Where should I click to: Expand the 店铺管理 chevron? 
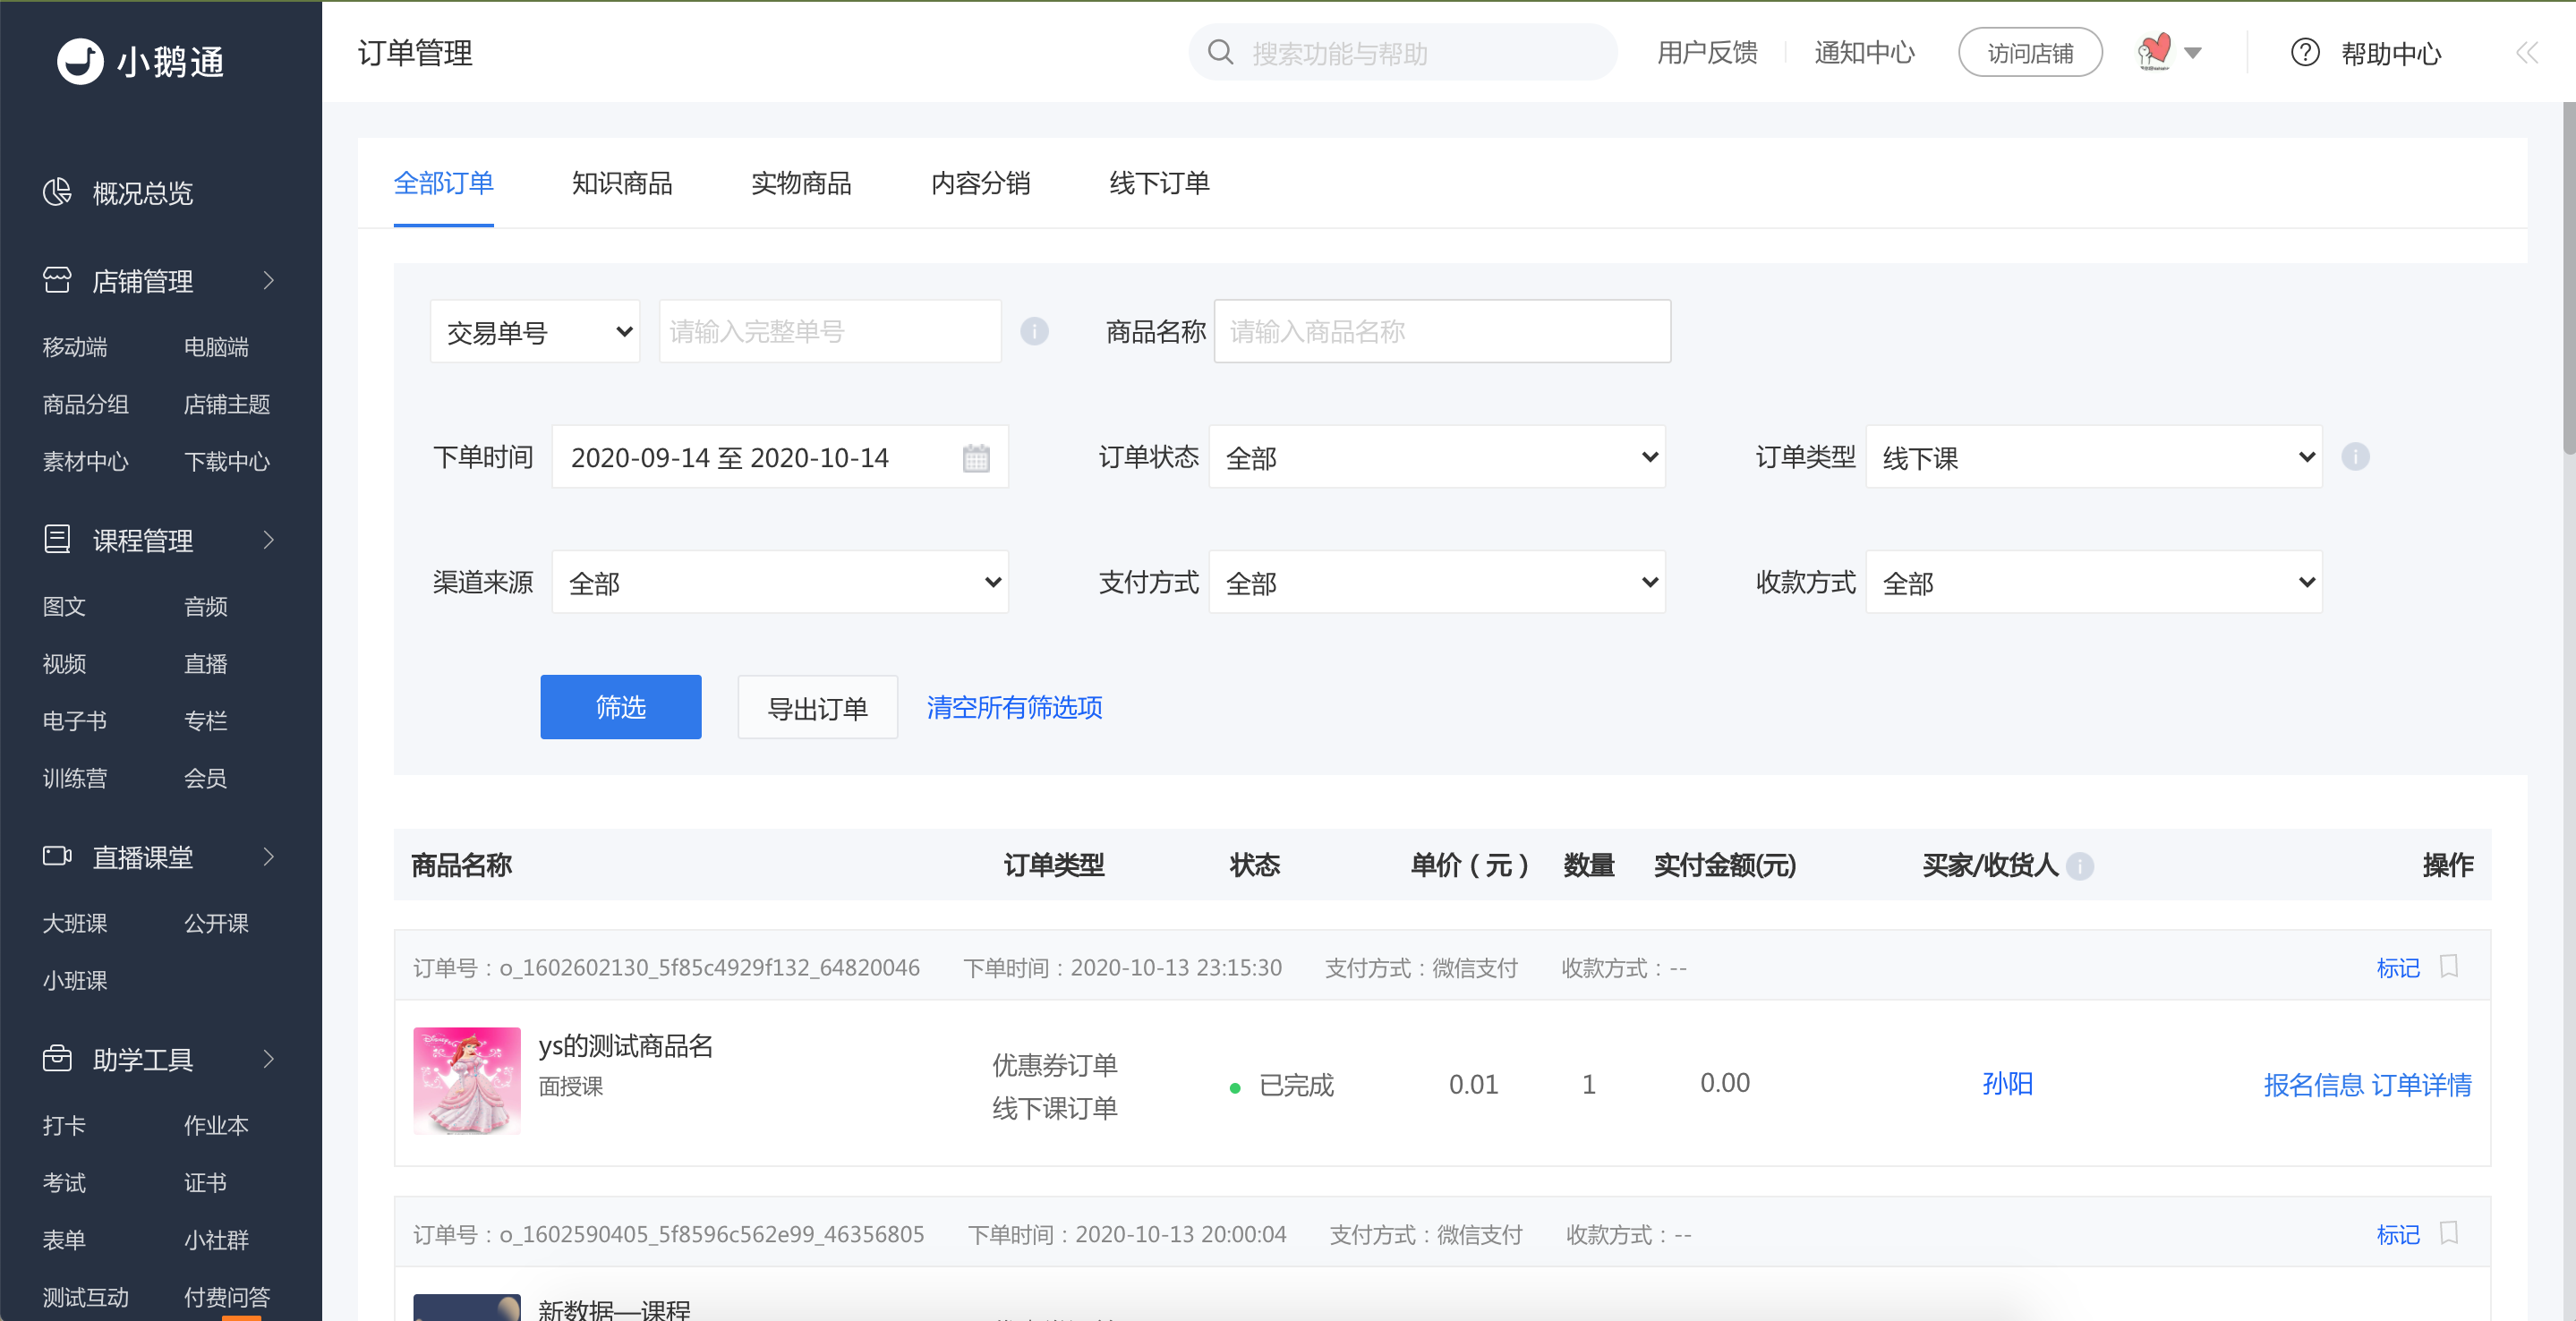click(268, 280)
